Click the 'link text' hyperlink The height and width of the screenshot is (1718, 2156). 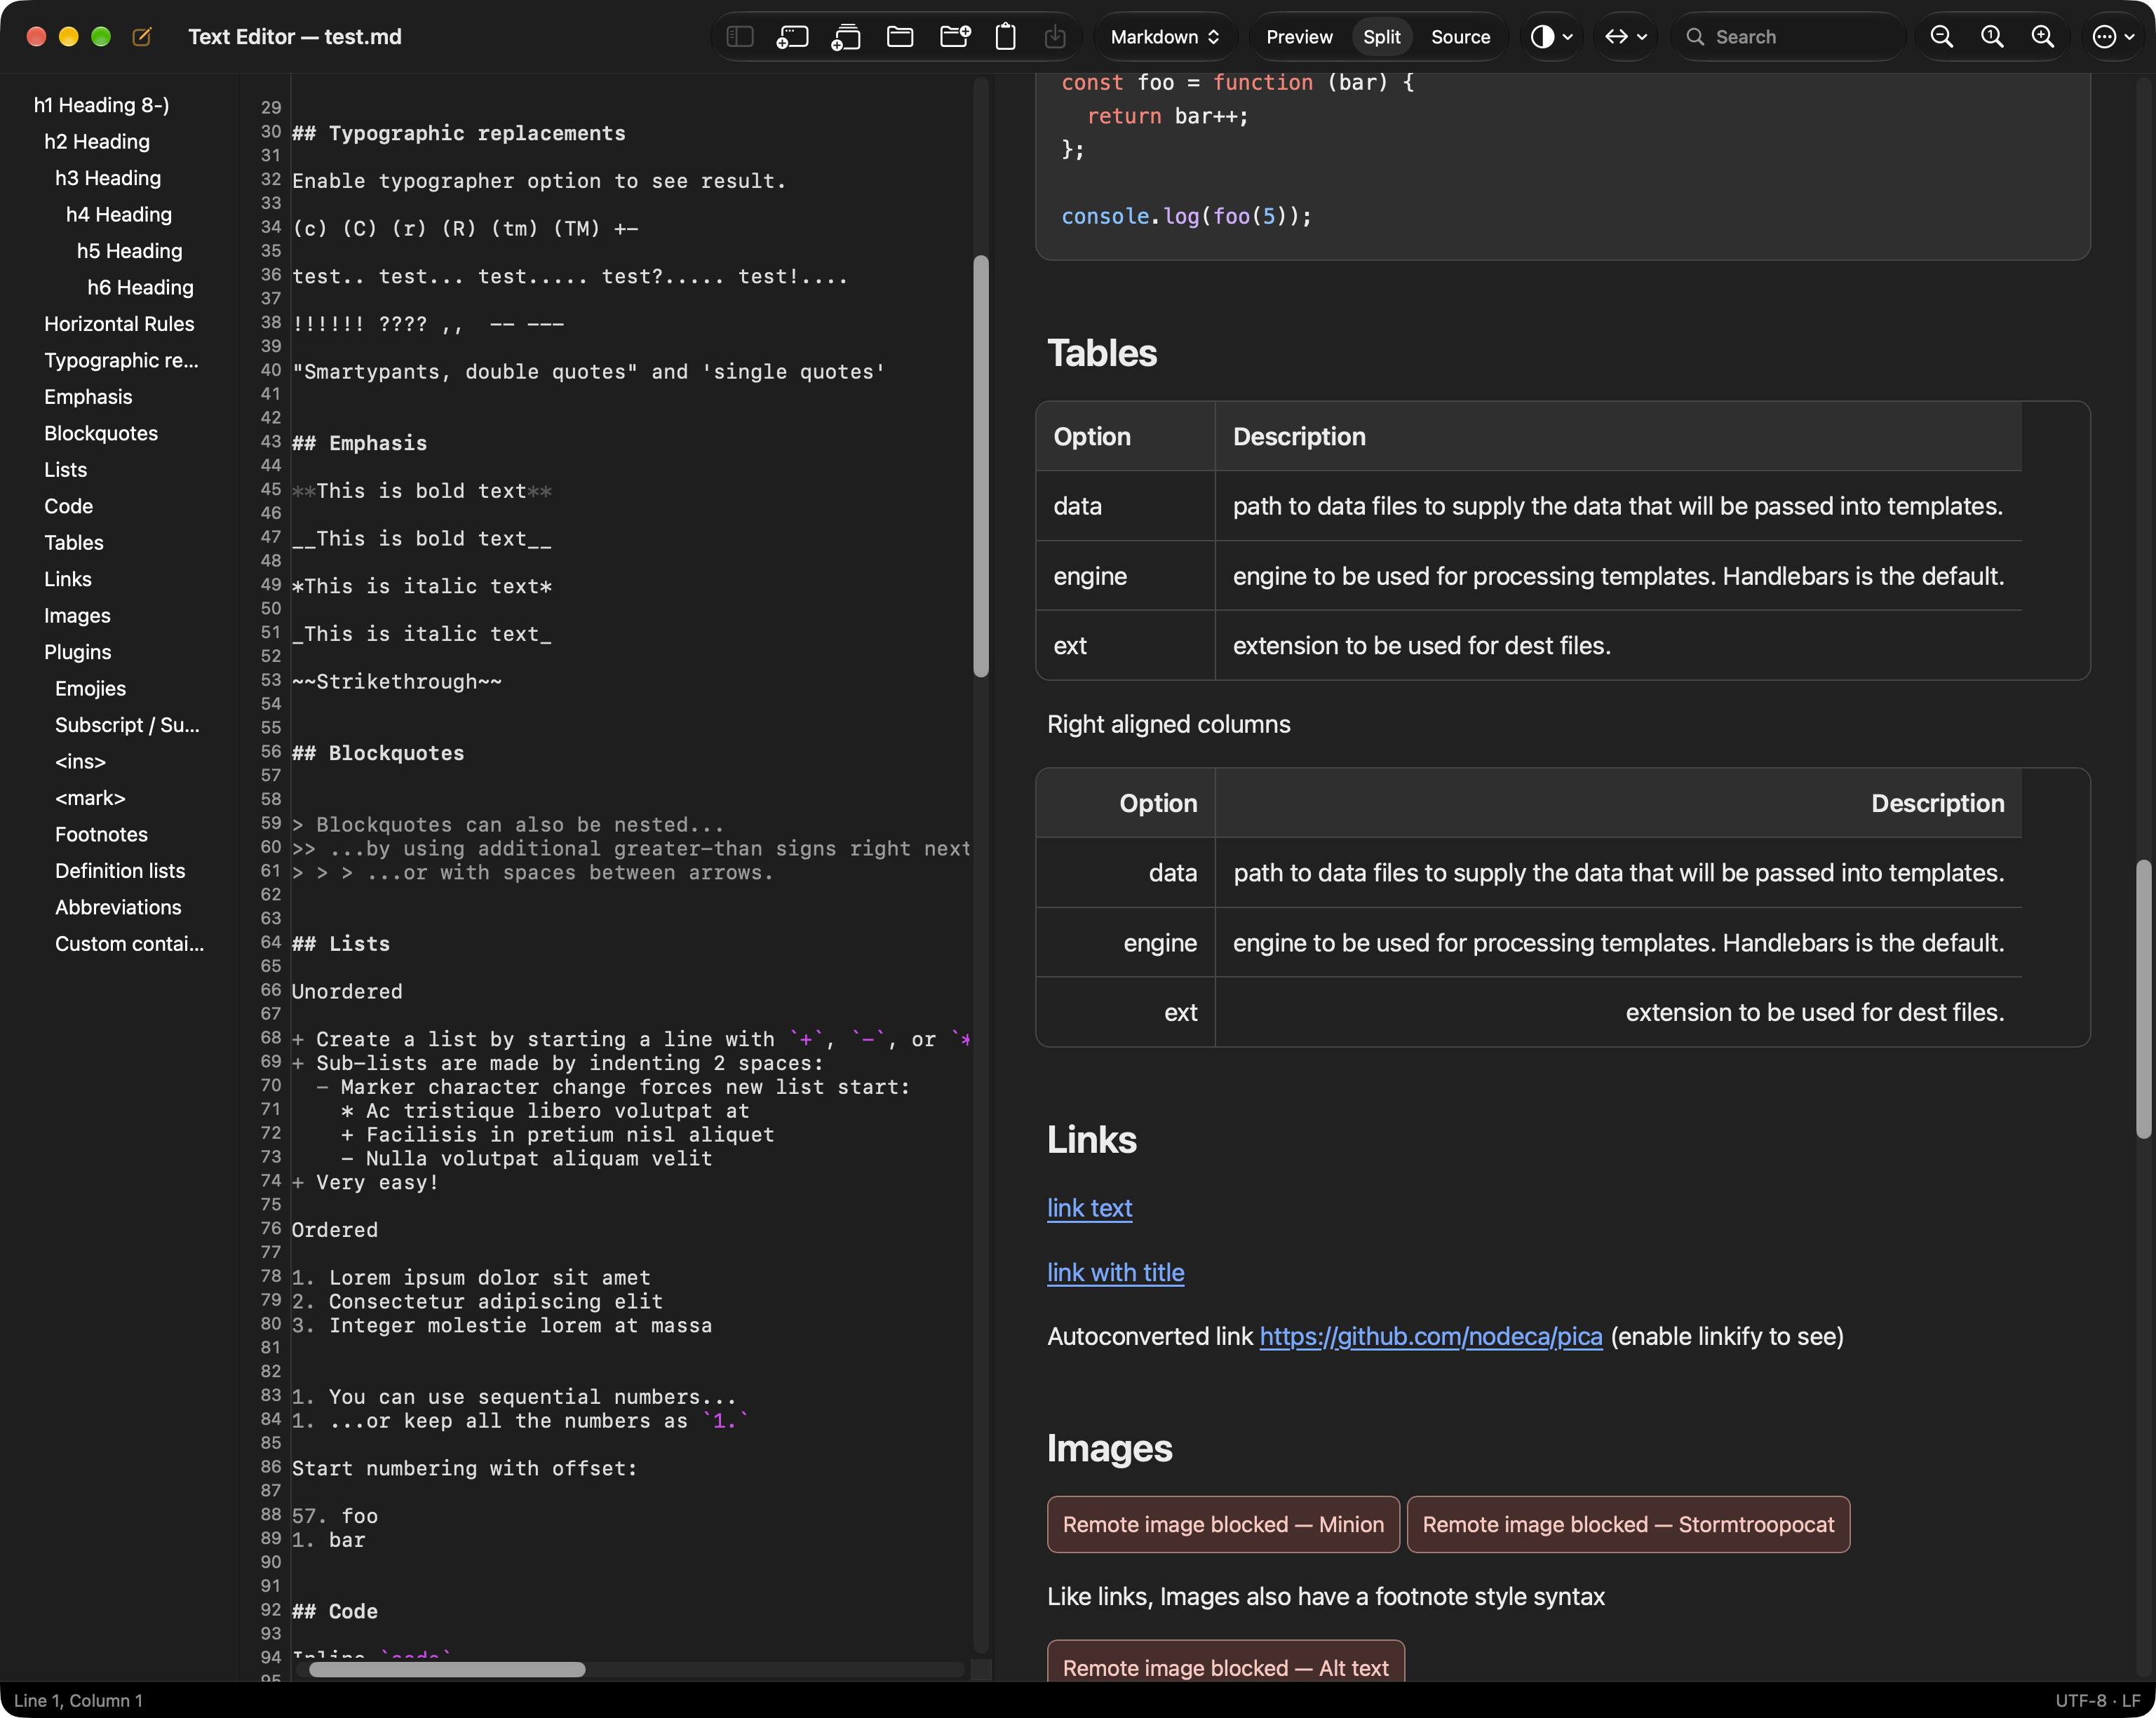point(1089,1208)
